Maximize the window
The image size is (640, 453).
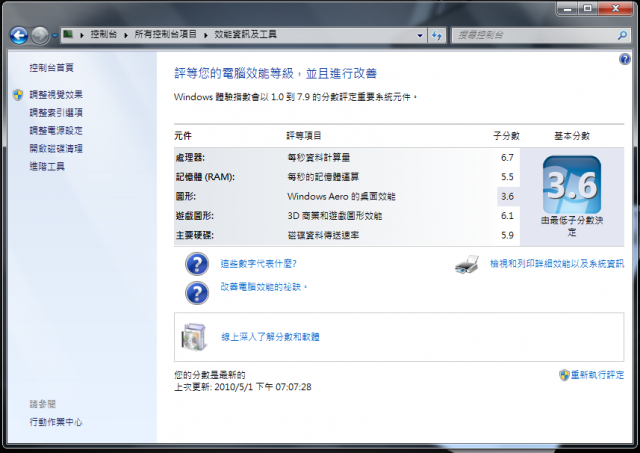click(x=587, y=9)
